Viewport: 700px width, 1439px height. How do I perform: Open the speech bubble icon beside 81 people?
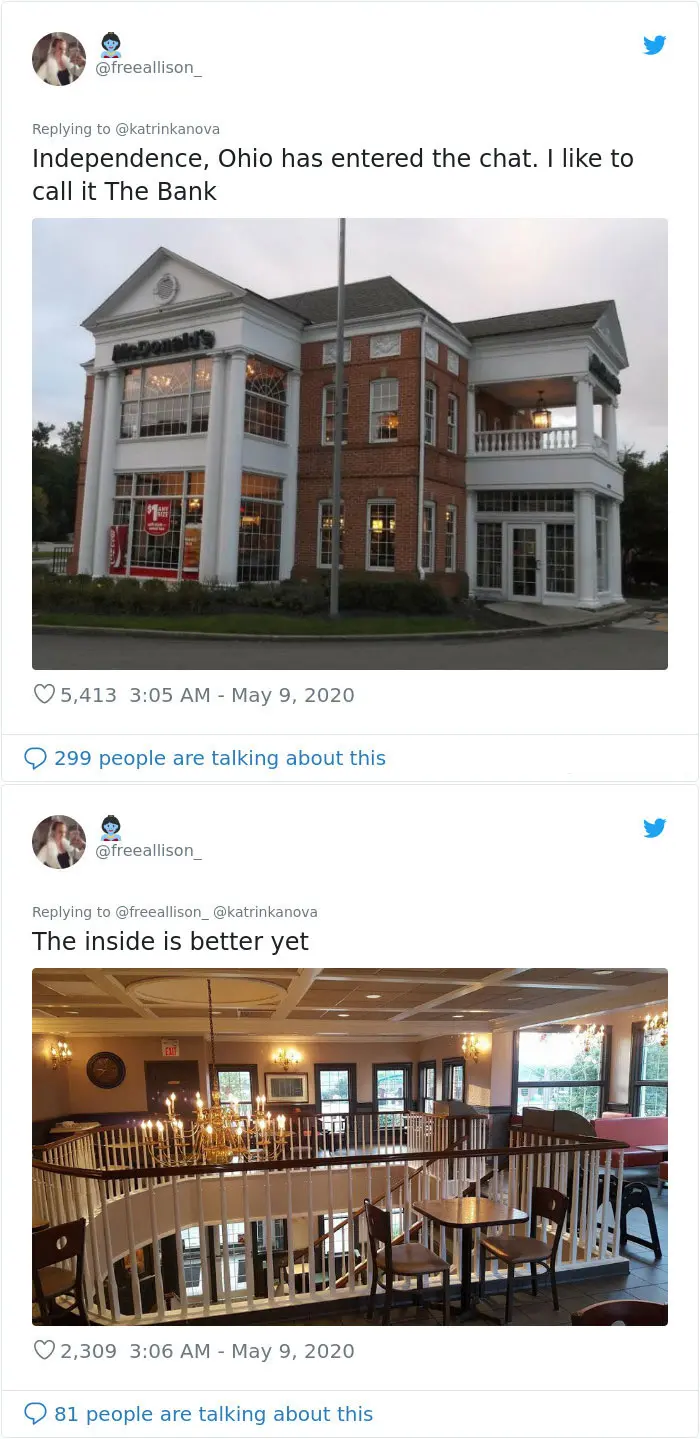coord(35,1414)
